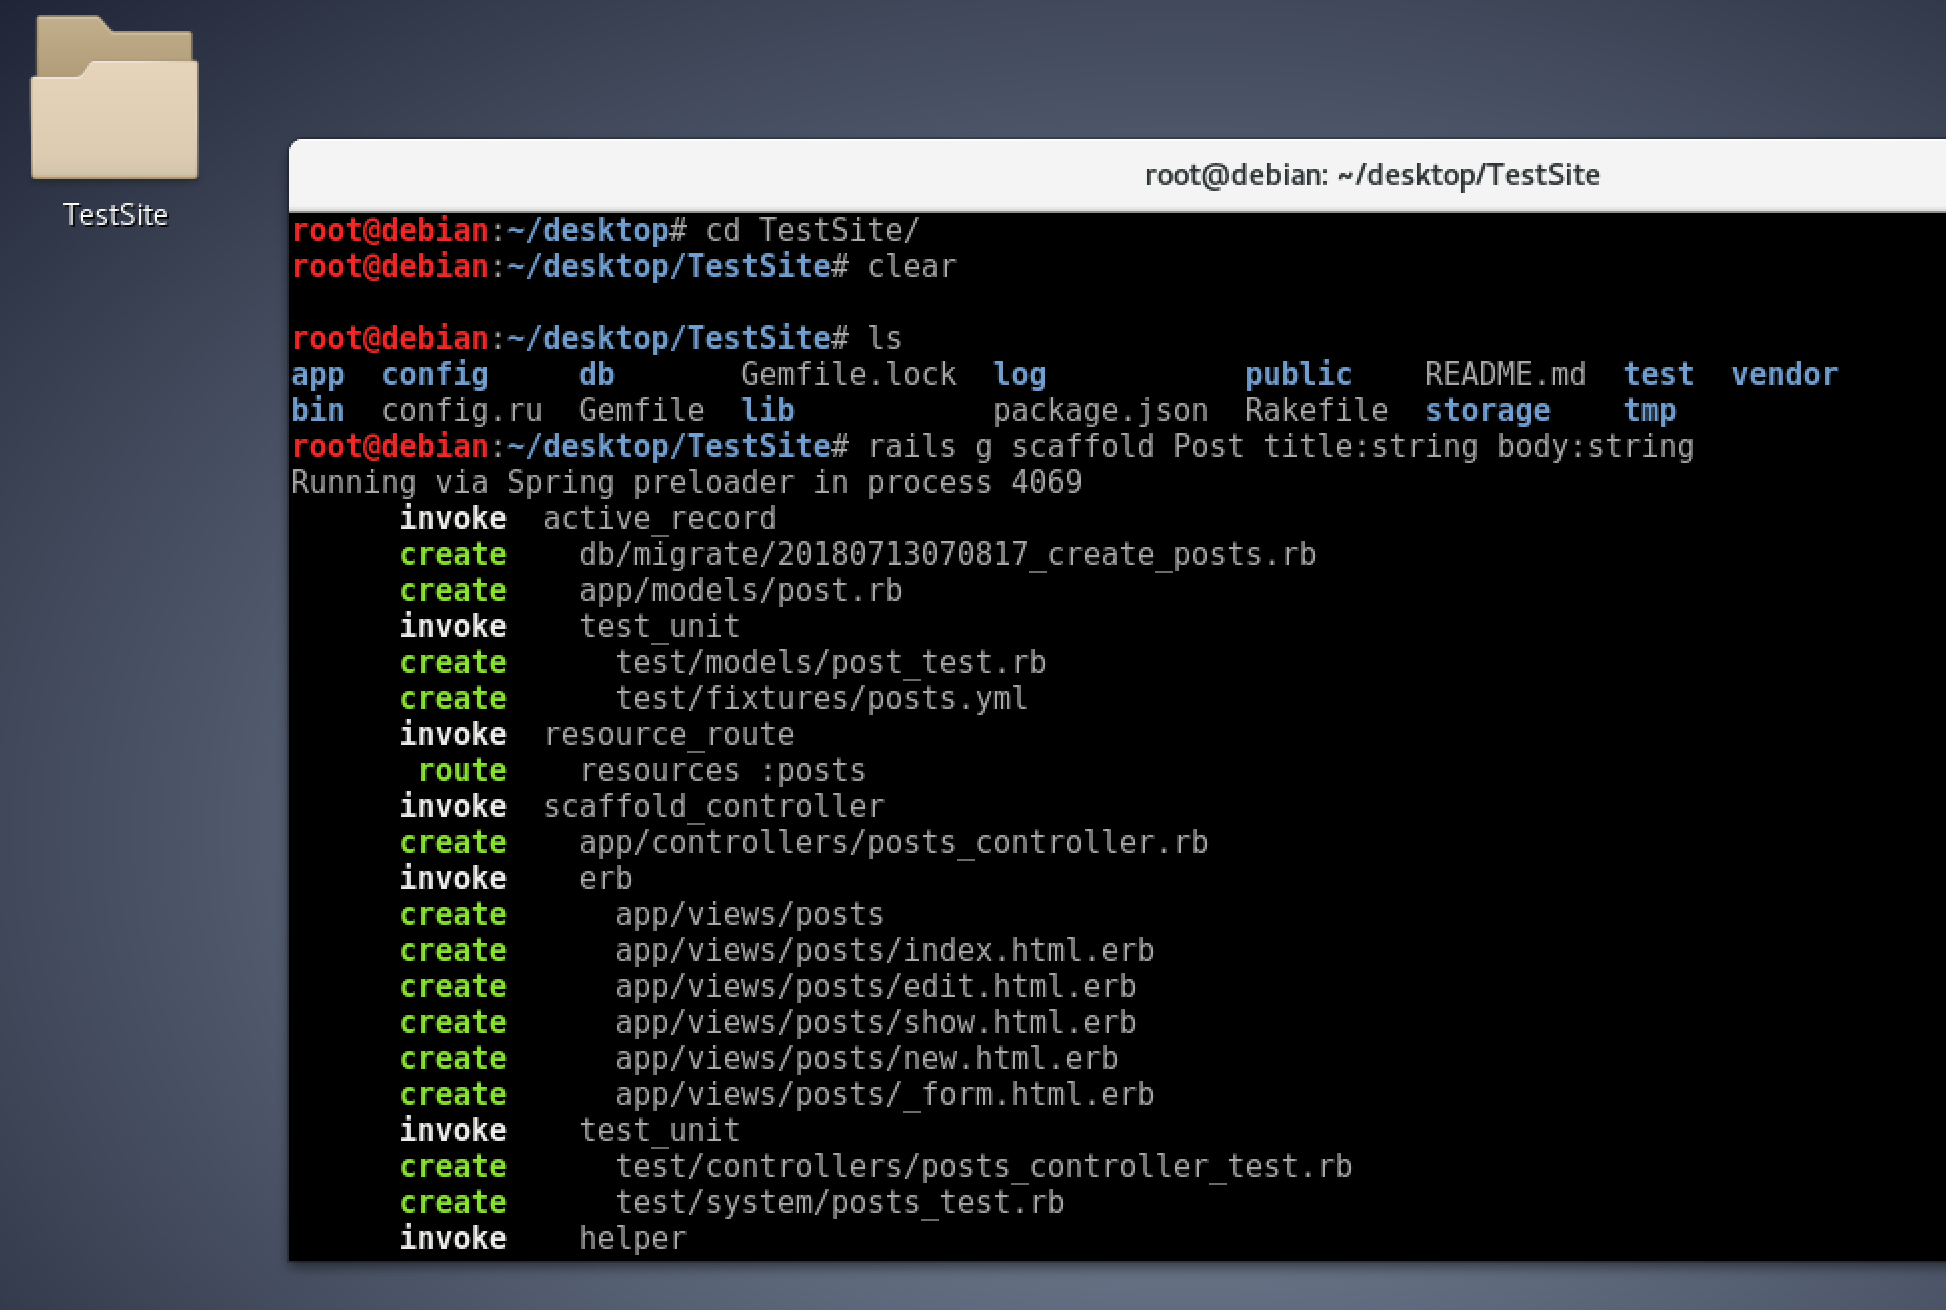
Task: Click README.md in the ls output
Action: [x=1504, y=374]
